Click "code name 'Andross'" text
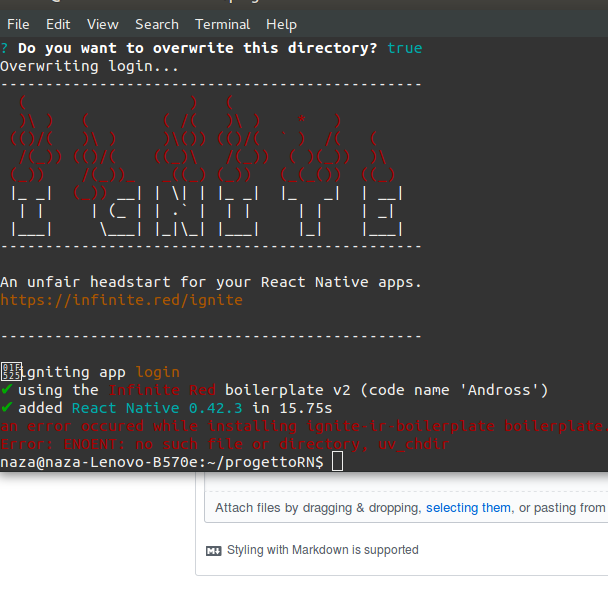The image size is (608, 607). [x=454, y=390]
